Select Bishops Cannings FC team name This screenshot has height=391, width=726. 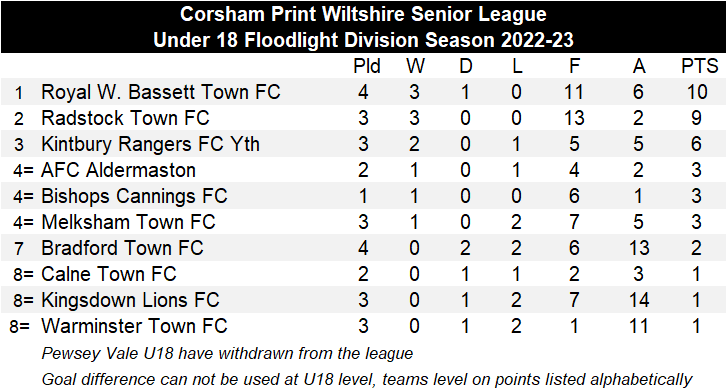pyautogui.click(x=134, y=196)
